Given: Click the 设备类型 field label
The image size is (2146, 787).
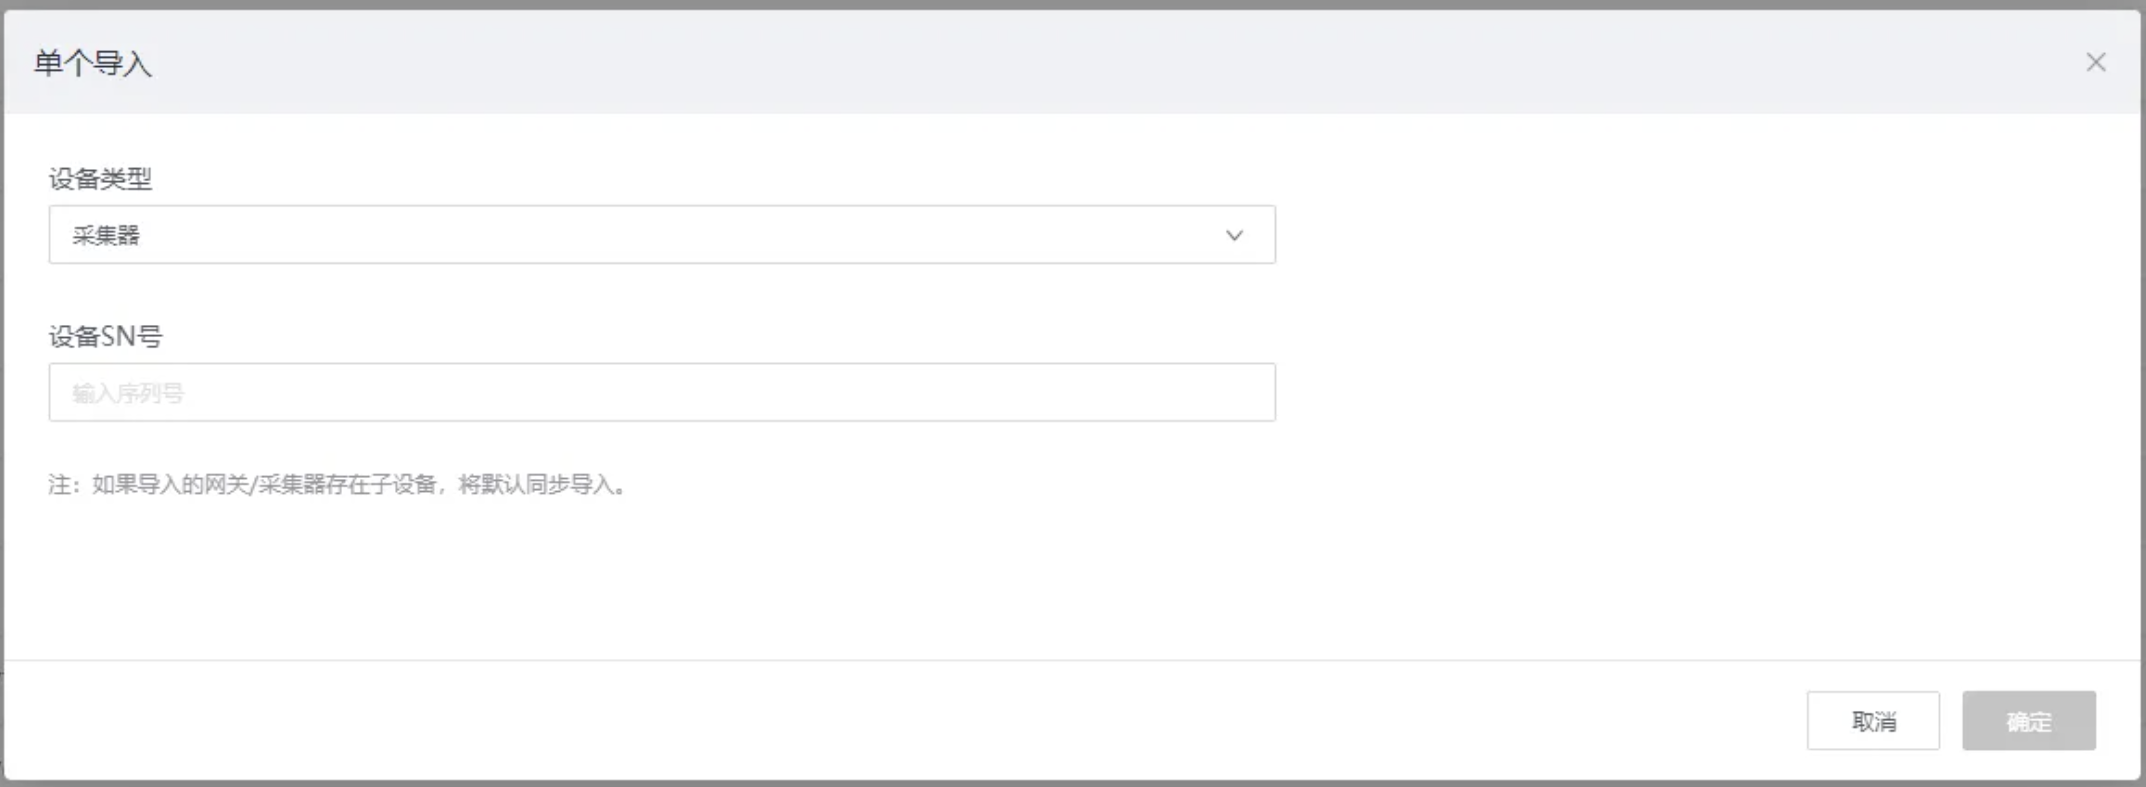Looking at the screenshot, I should coord(100,179).
